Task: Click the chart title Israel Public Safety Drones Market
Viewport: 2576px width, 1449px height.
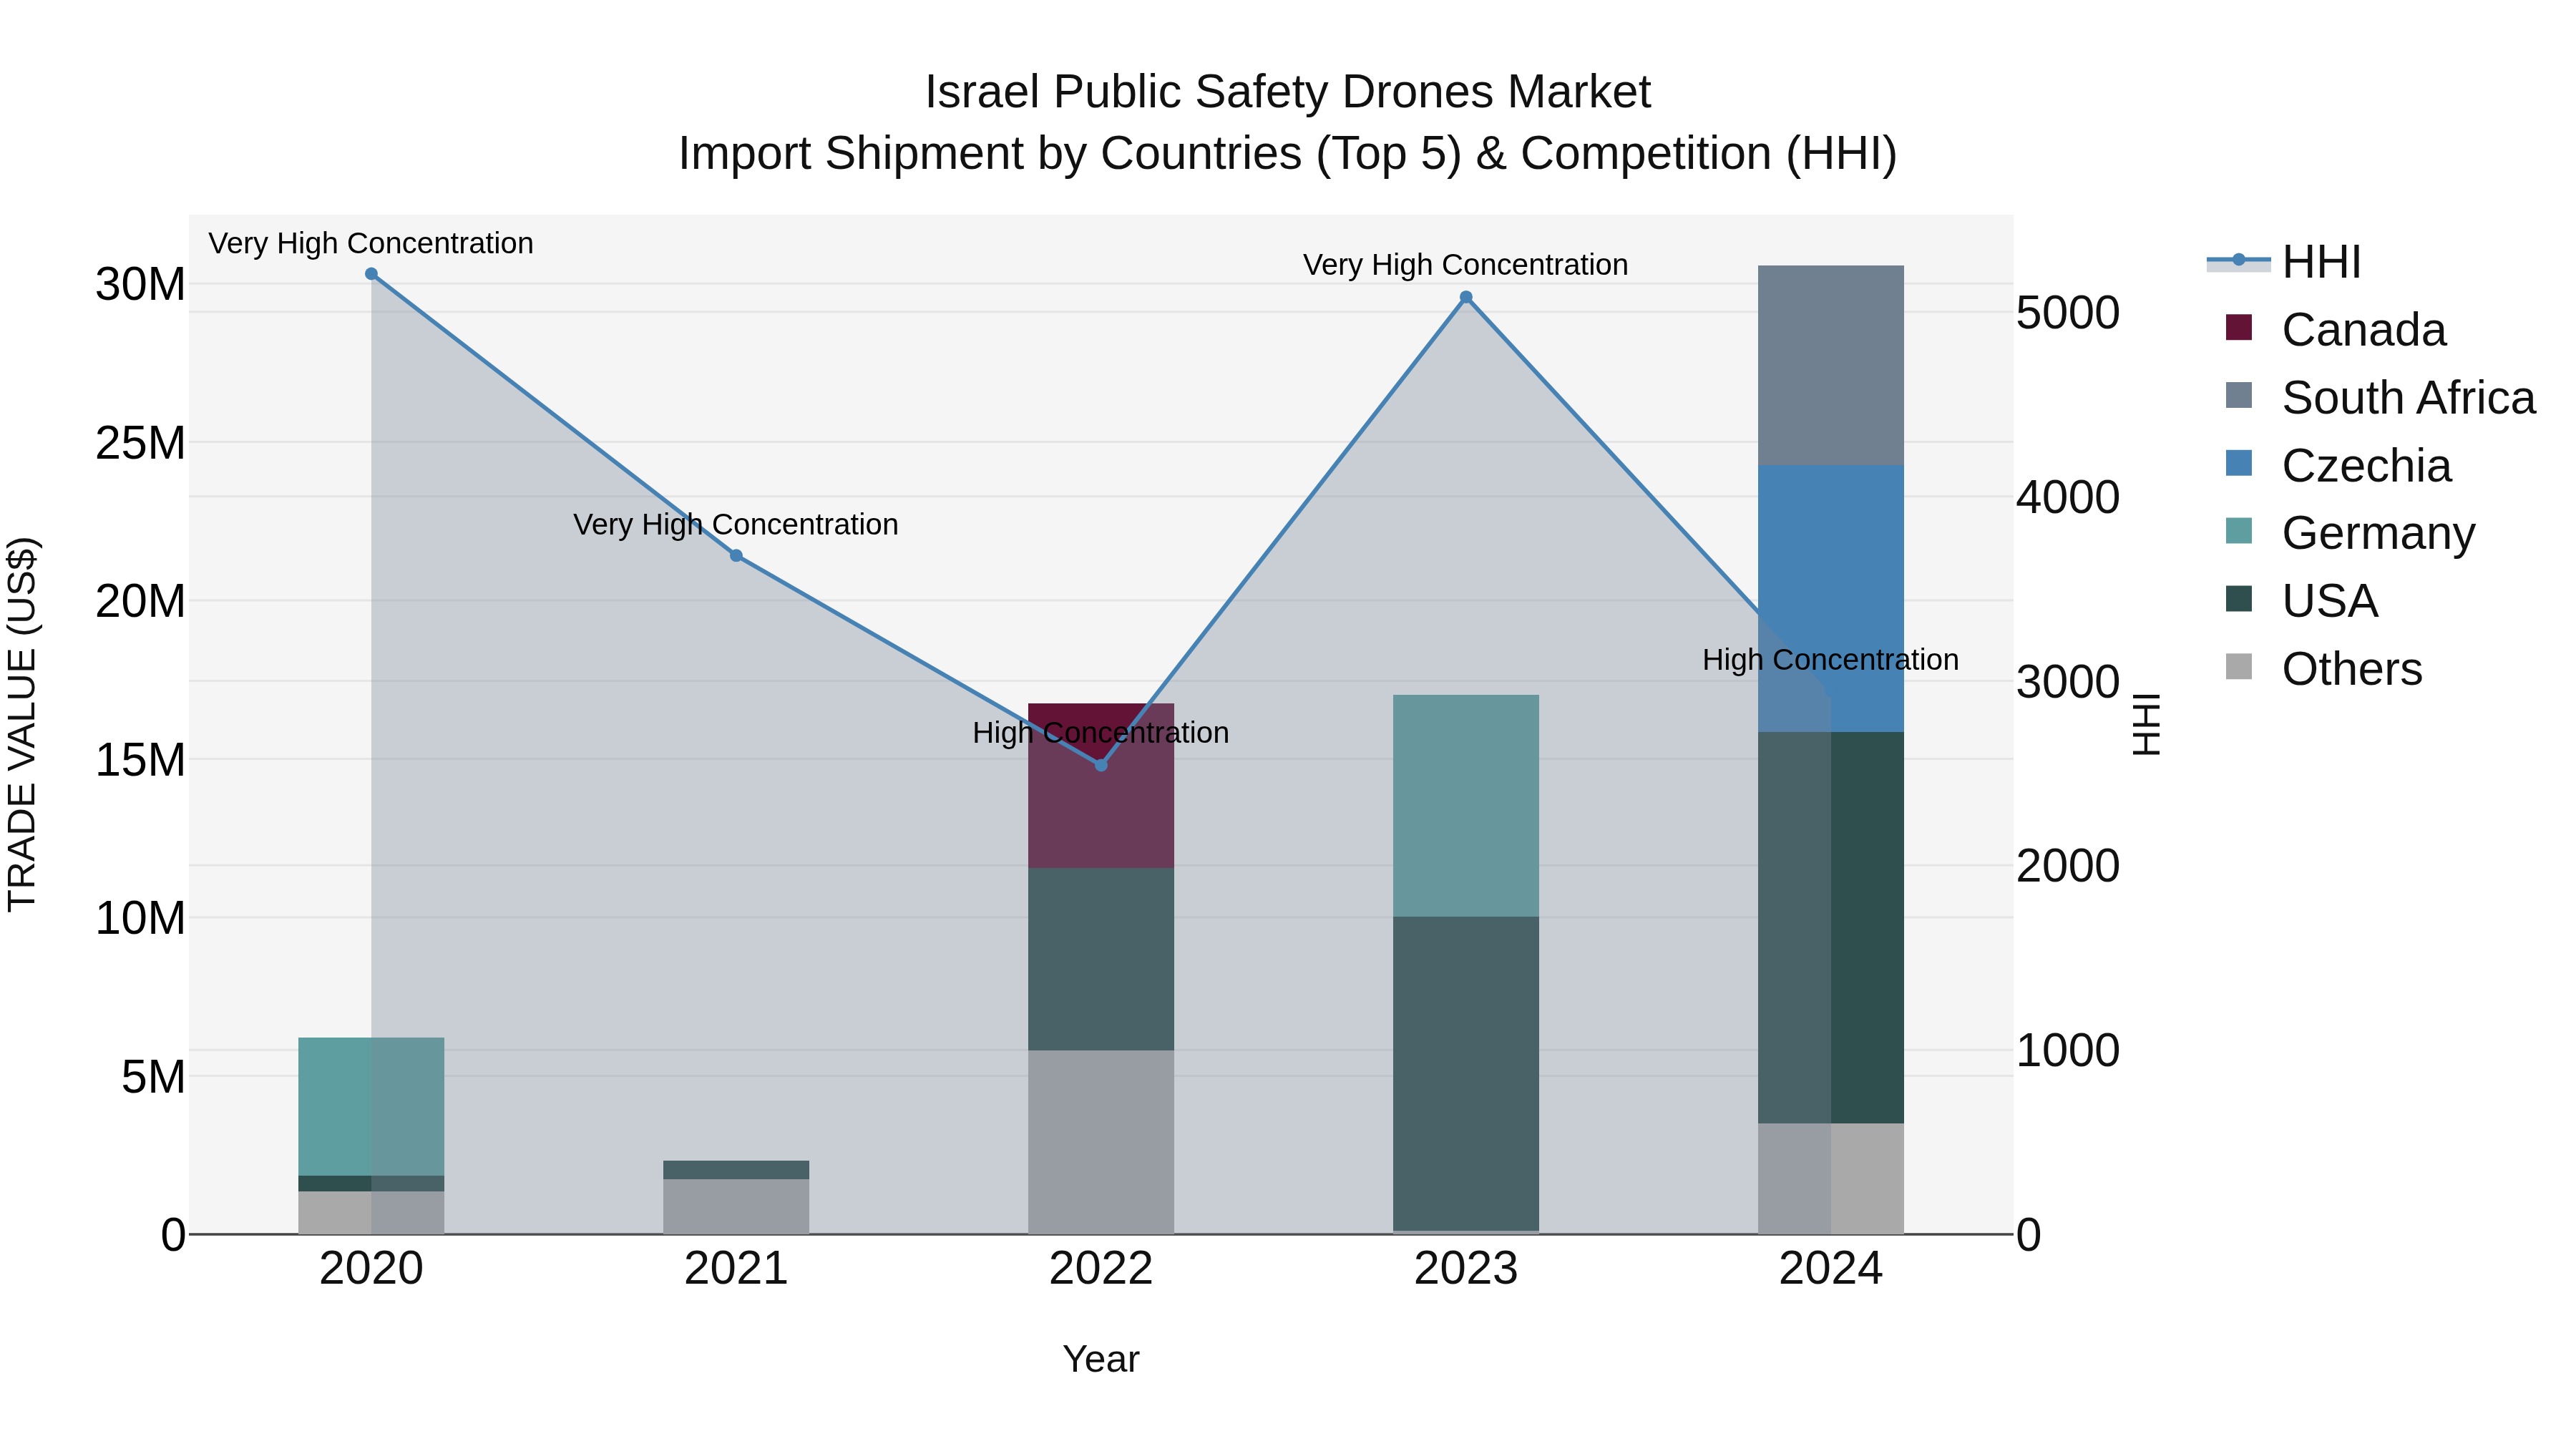Action: click(x=1288, y=92)
